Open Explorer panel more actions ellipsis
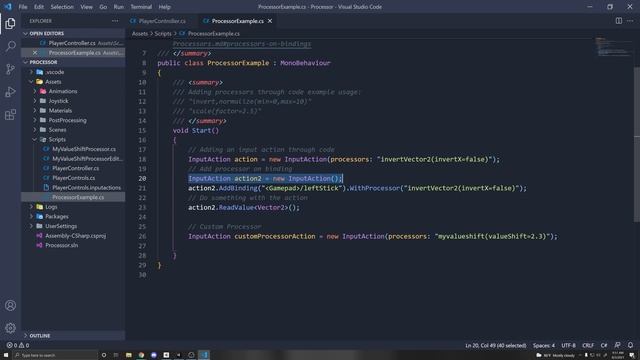 [115, 21]
